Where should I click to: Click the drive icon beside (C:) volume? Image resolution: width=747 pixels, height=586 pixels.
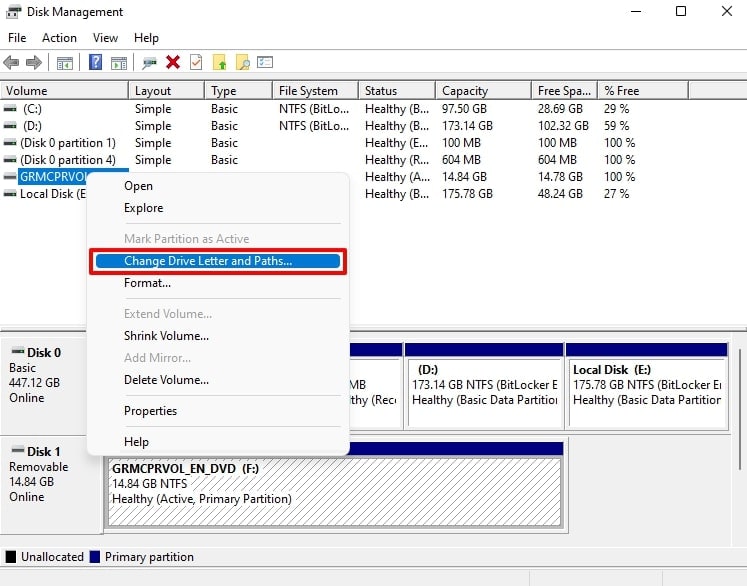pyautogui.click(x=10, y=109)
